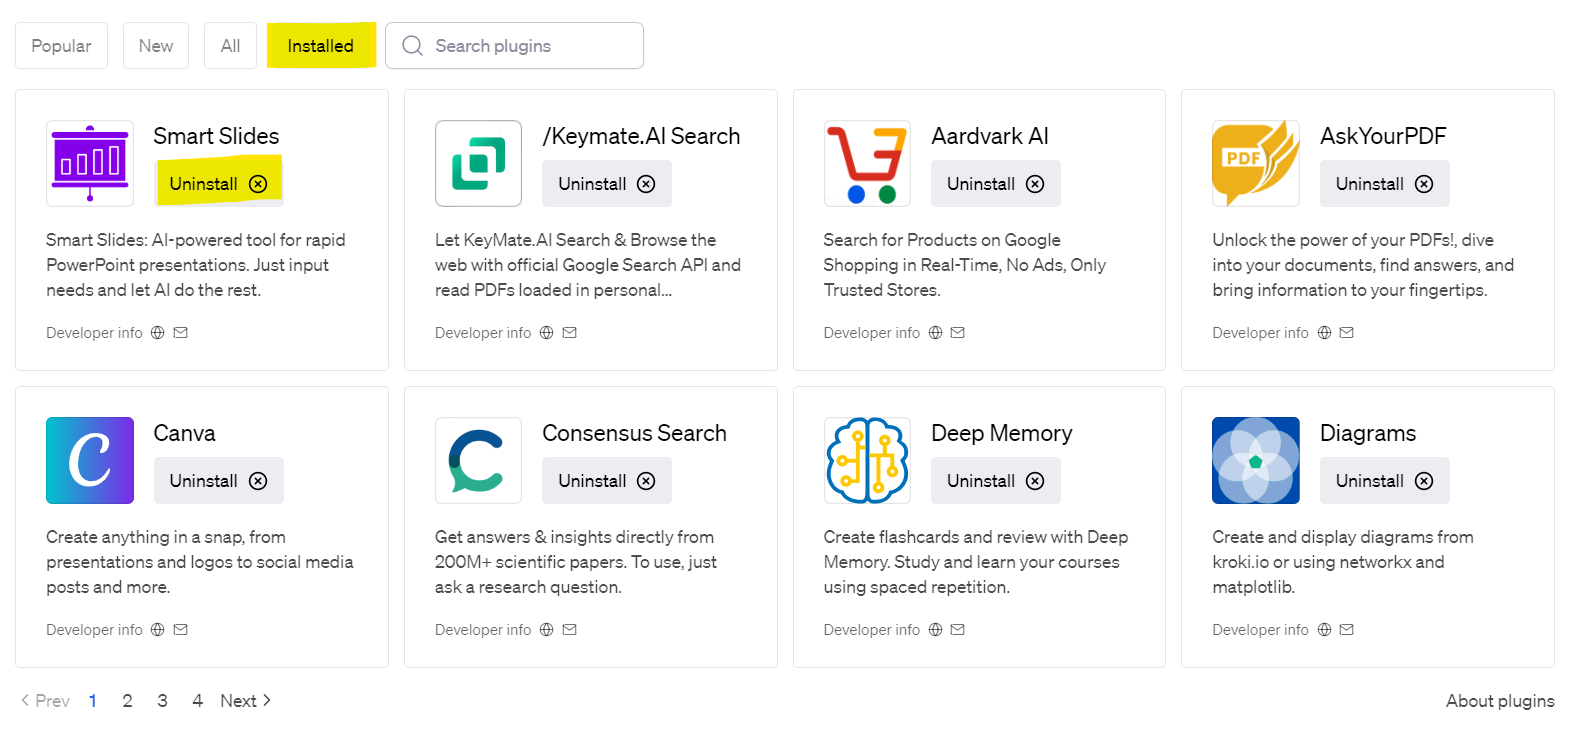Open Smart Slides developer email icon
Image resolution: width=1572 pixels, height=730 pixels.
(x=181, y=333)
